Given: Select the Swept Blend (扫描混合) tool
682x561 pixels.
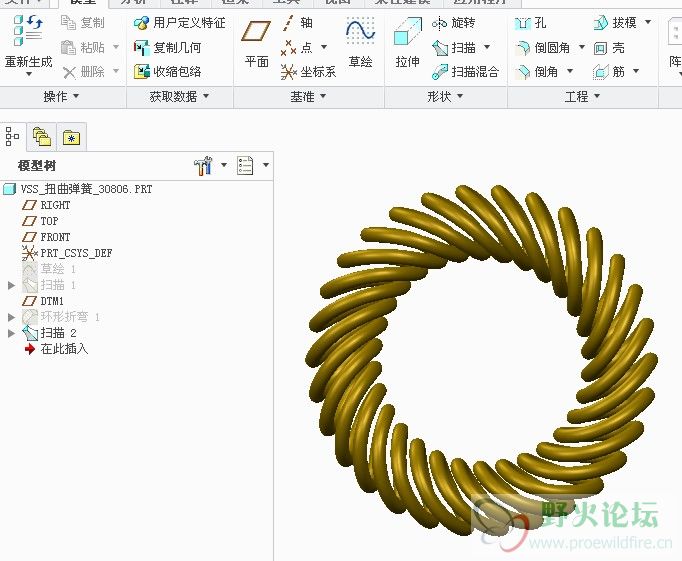Looking at the screenshot, I should point(465,72).
